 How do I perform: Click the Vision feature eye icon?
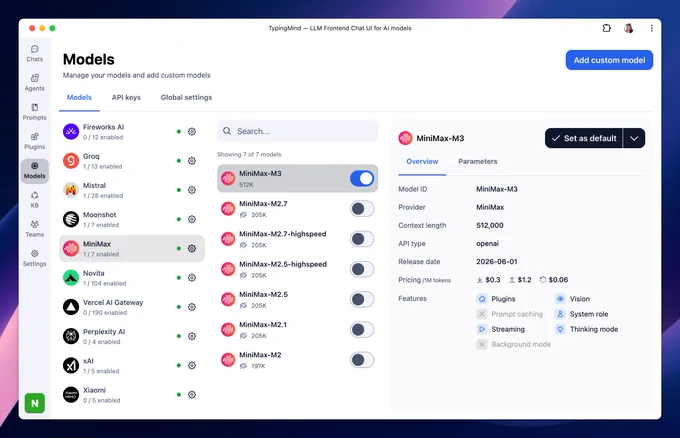560,299
